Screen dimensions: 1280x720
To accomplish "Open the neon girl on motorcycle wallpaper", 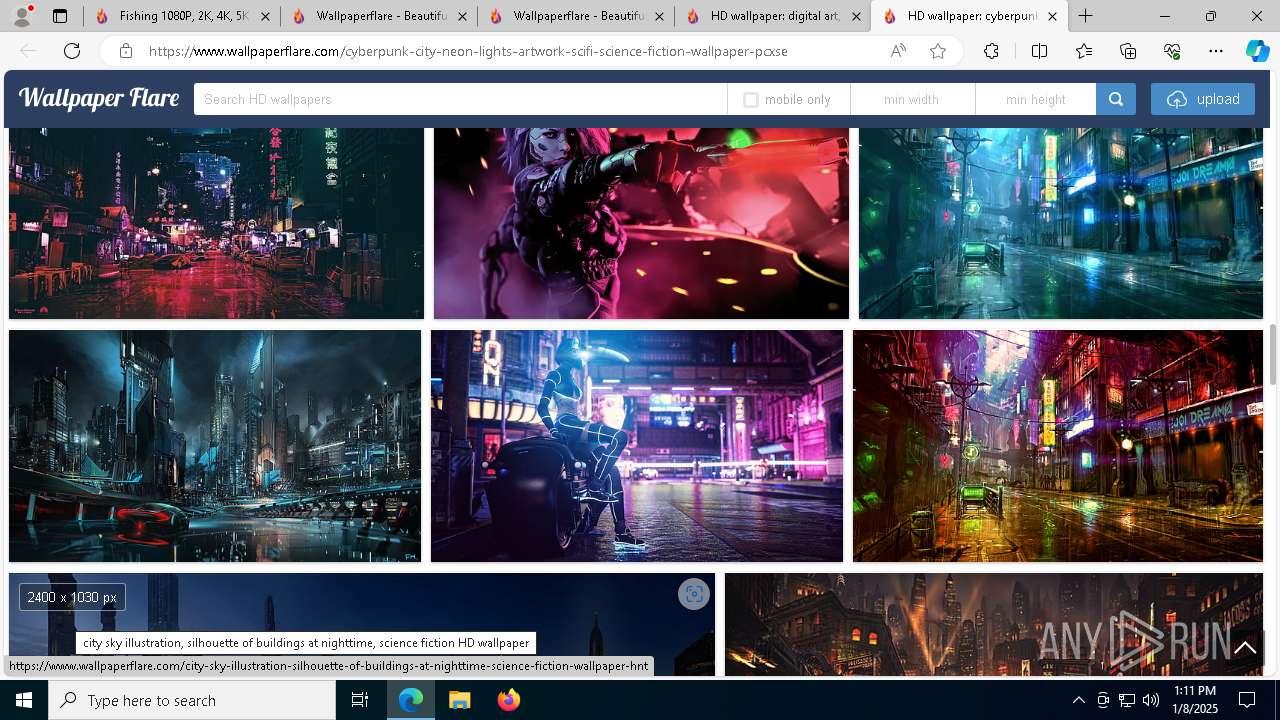I will (637, 446).
